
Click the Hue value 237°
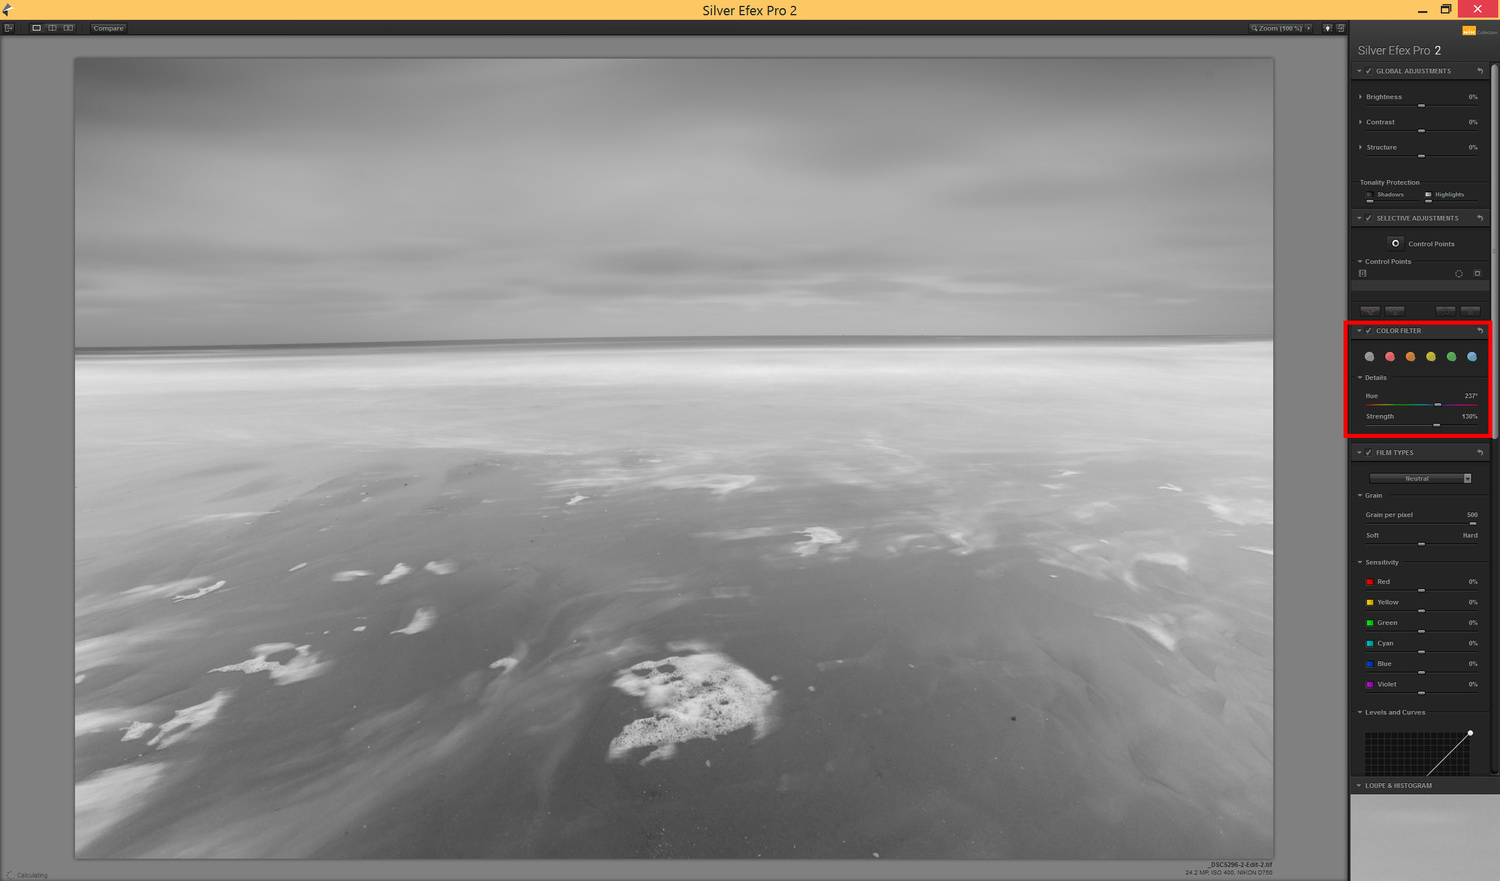click(1471, 396)
